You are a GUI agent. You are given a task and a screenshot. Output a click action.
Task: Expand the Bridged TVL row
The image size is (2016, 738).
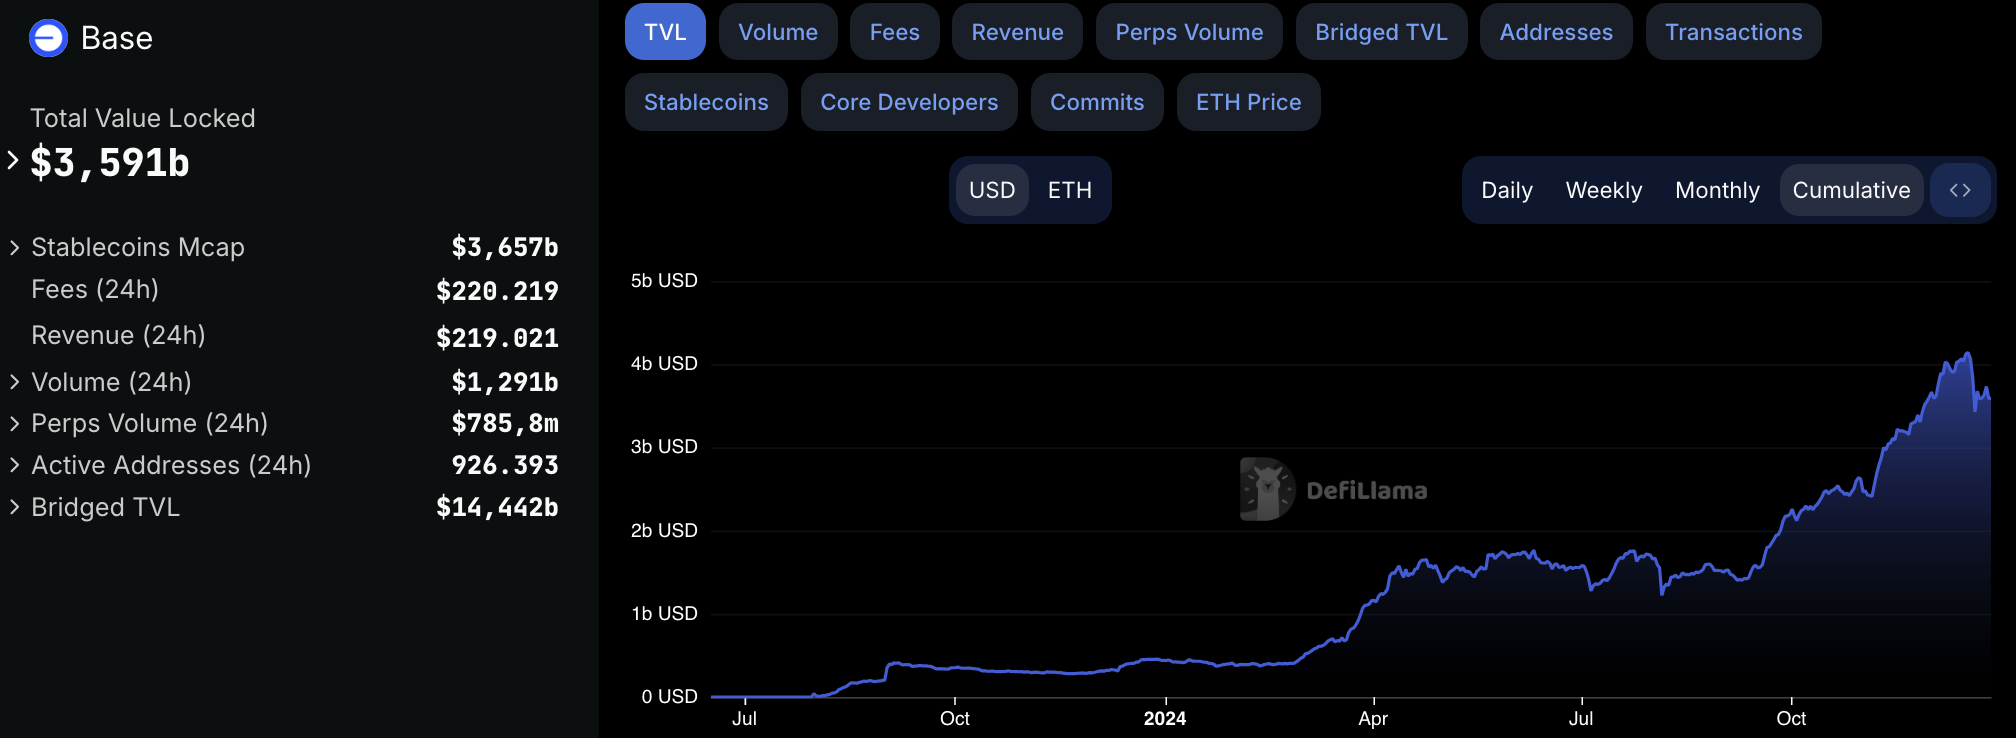pos(14,507)
